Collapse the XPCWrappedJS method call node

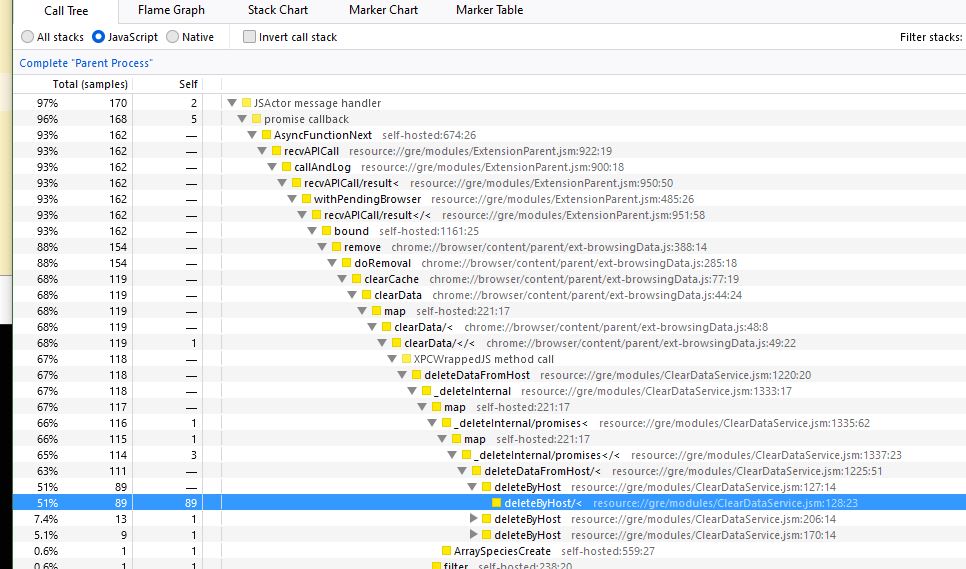point(392,359)
